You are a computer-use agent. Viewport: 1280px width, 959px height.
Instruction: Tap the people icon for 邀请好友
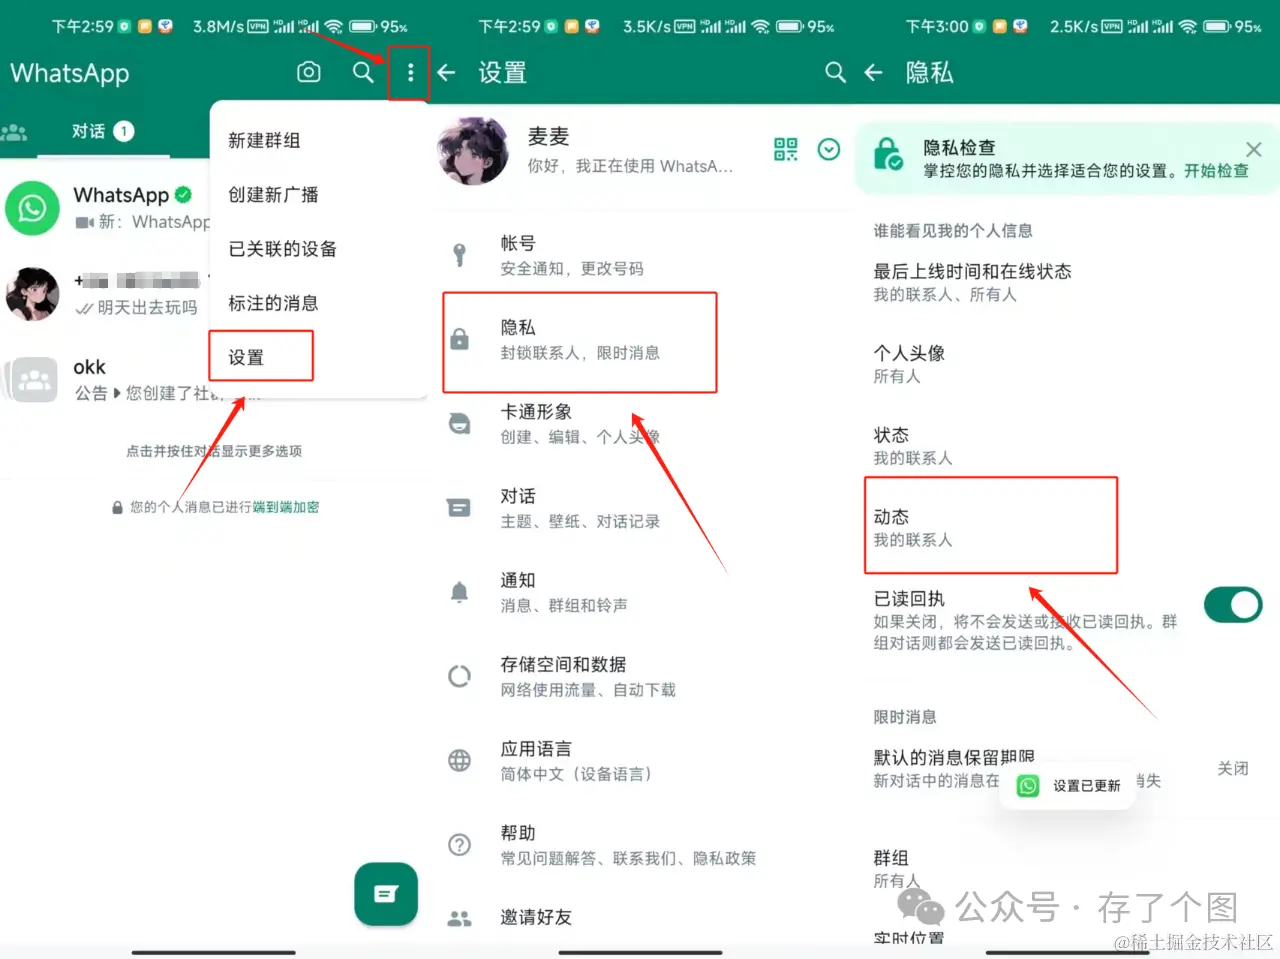[x=459, y=918]
